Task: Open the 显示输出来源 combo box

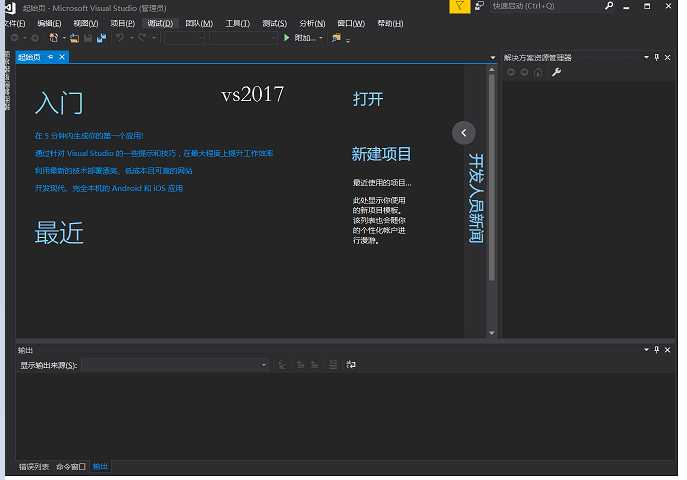Action: pos(175,365)
